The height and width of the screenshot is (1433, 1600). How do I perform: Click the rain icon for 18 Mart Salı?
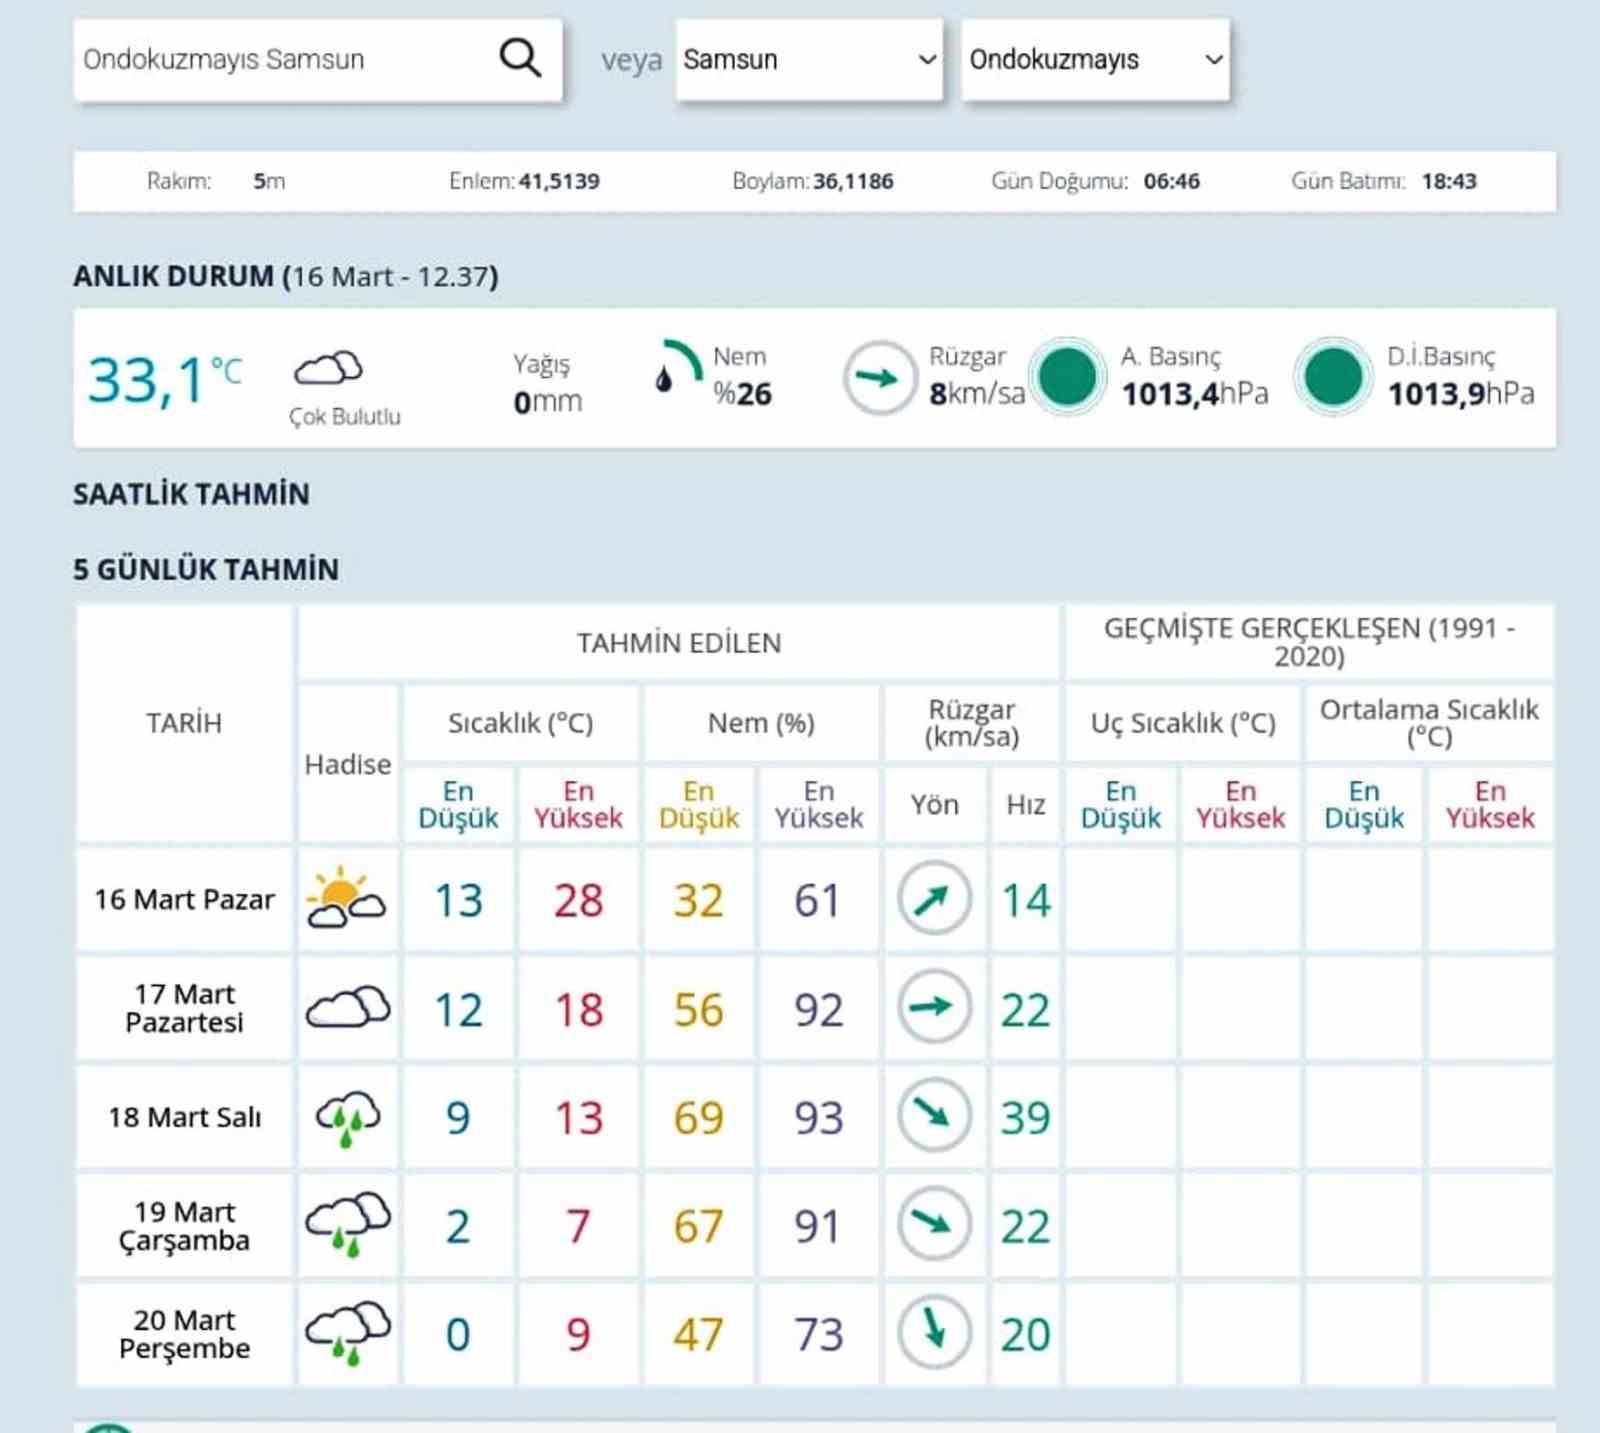pos(347,1117)
